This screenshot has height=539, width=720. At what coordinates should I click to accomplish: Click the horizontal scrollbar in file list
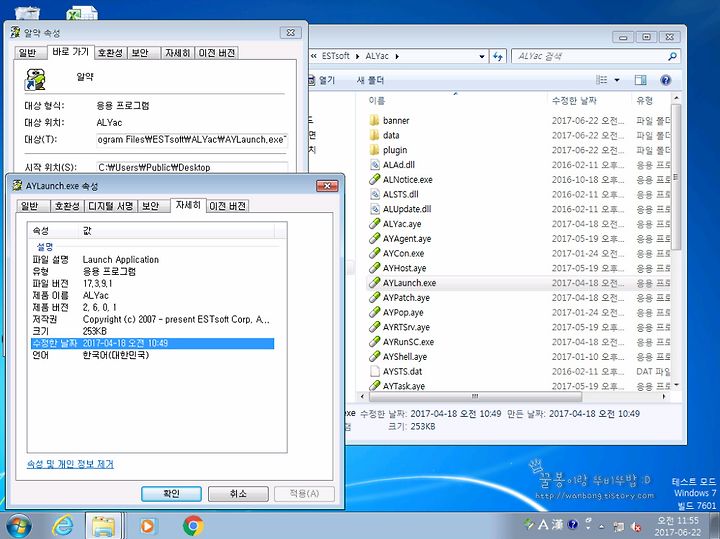pos(475,396)
